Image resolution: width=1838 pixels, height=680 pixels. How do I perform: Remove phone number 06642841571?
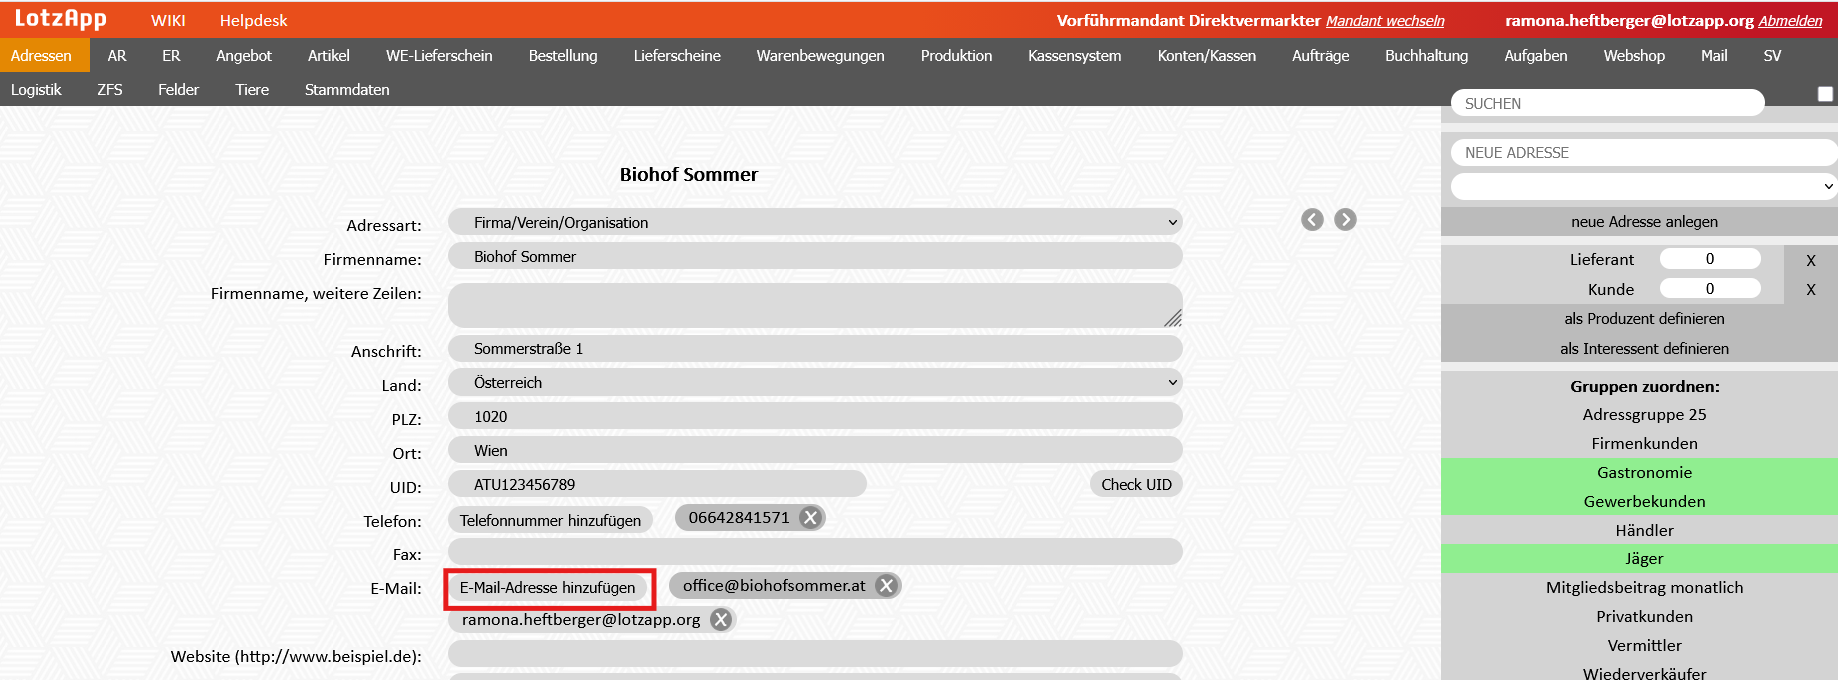tap(811, 518)
